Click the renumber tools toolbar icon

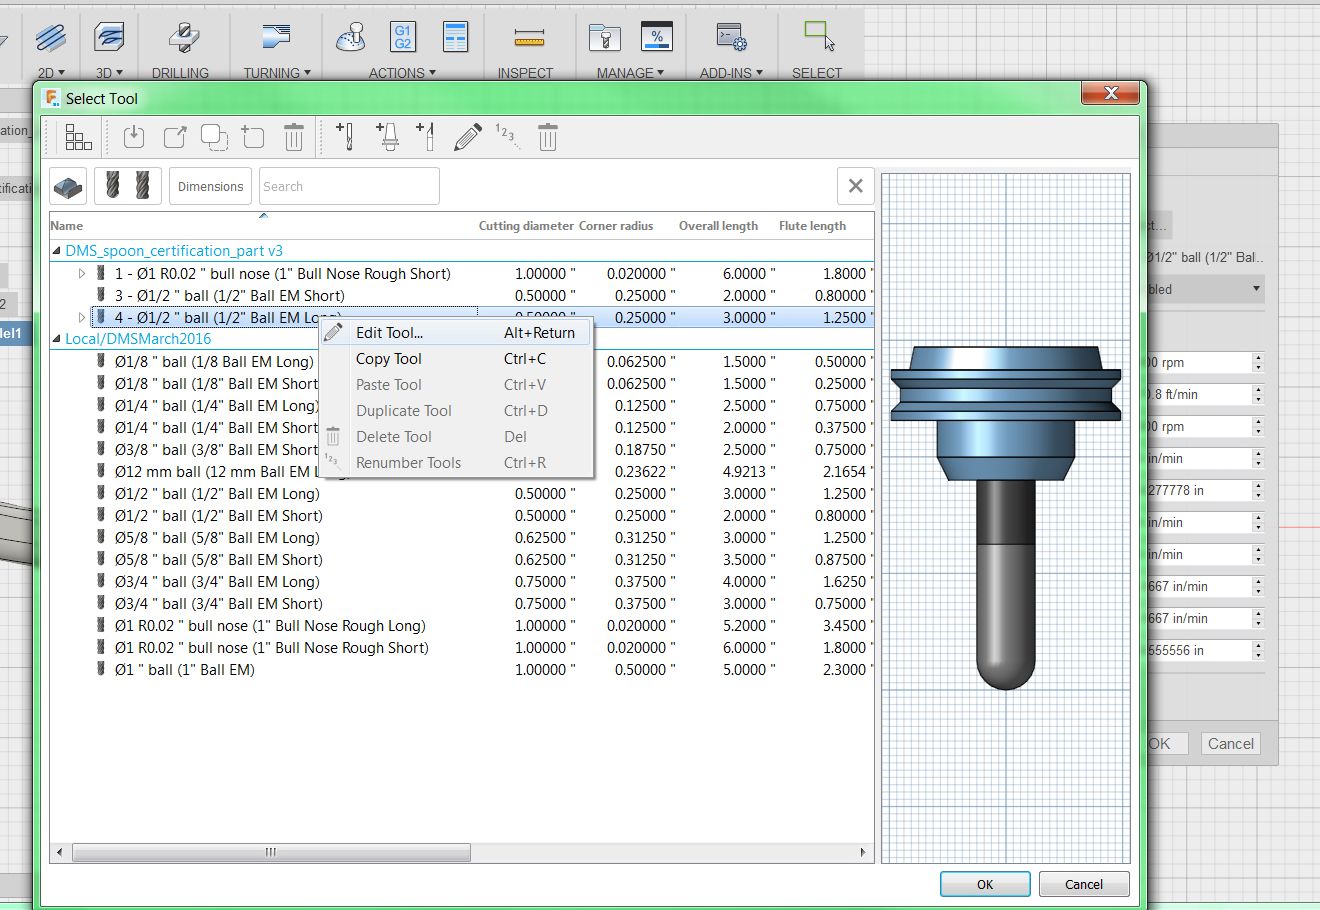coord(507,137)
